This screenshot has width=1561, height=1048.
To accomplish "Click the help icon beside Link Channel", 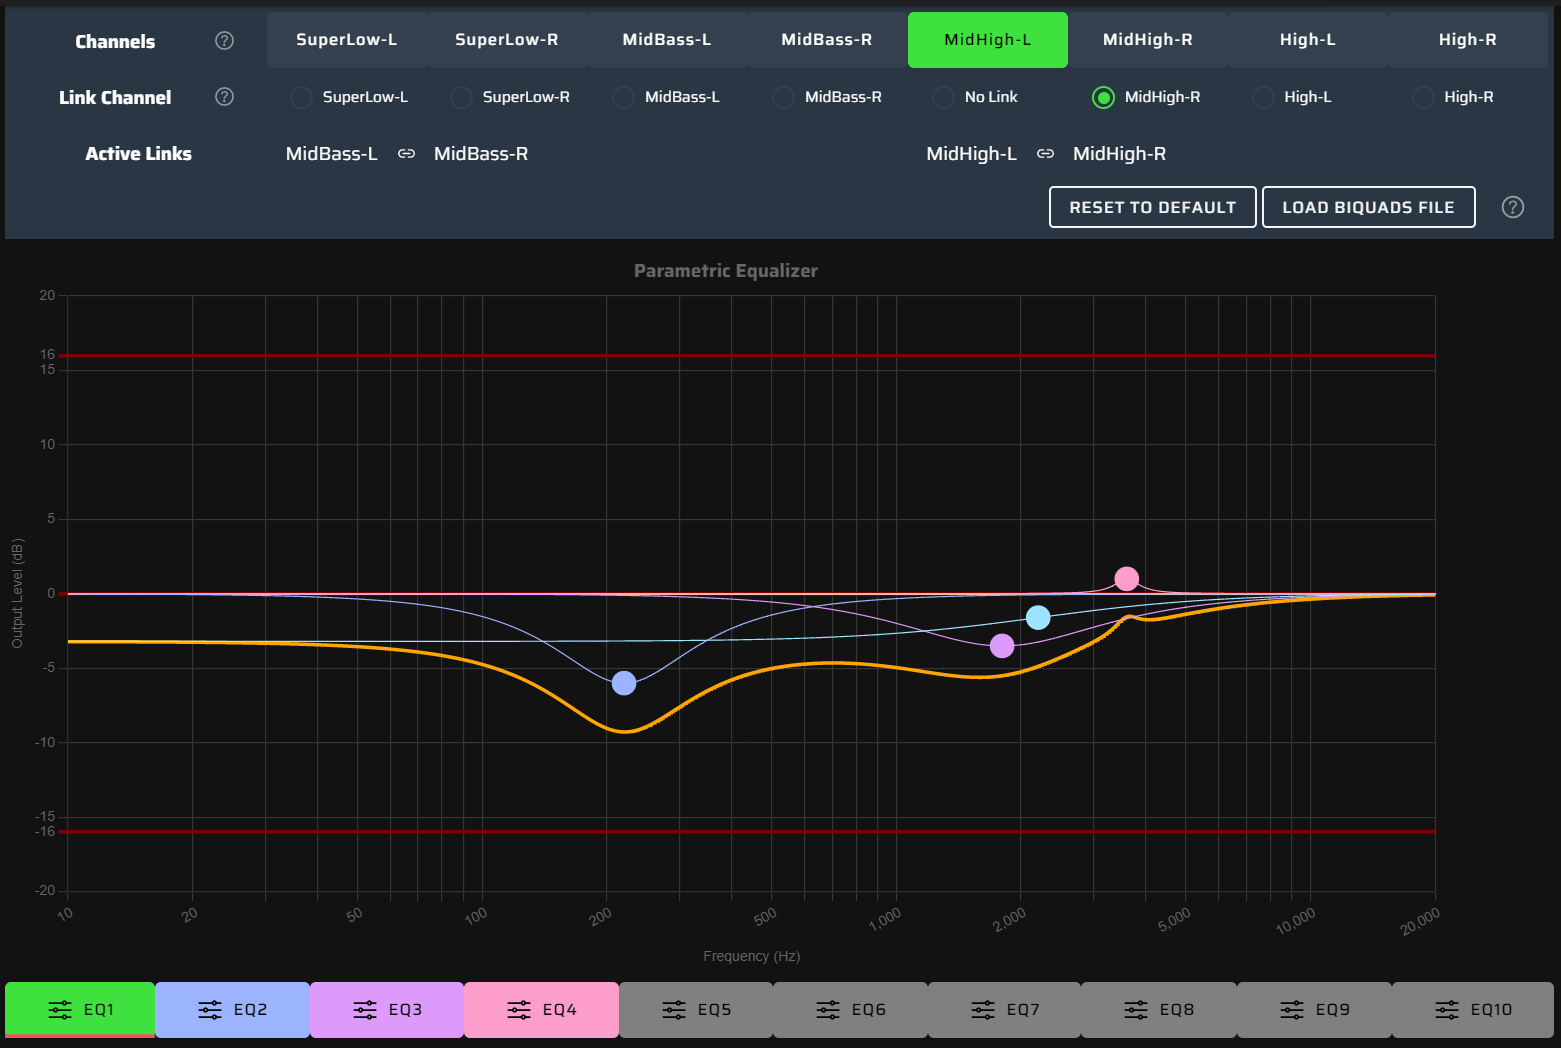I will tap(225, 97).
